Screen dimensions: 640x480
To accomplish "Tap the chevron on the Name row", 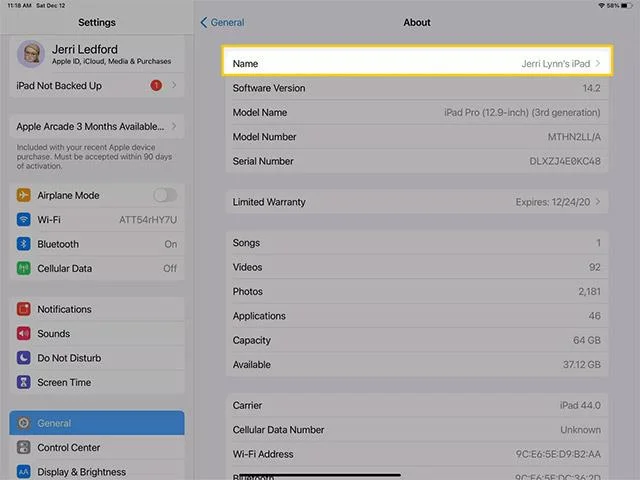I will pos(598,63).
